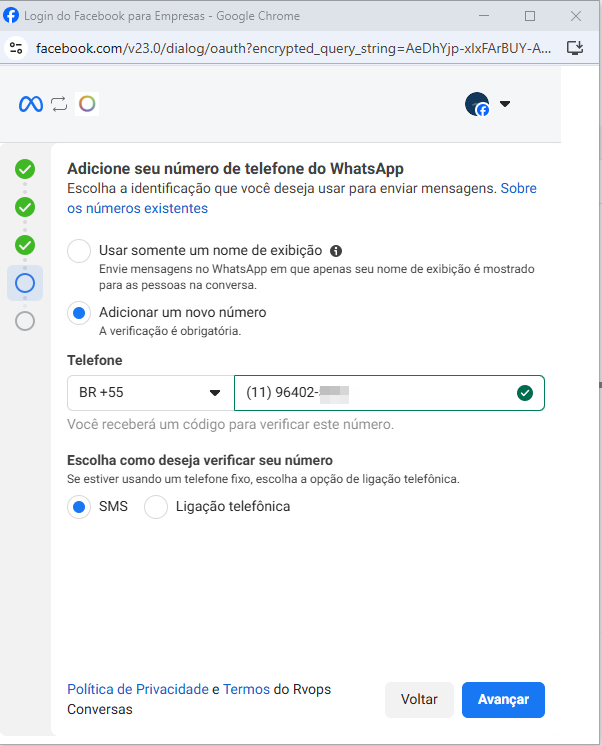Click the info icon beside display name option
602x746 pixels.
tap(336, 251)
